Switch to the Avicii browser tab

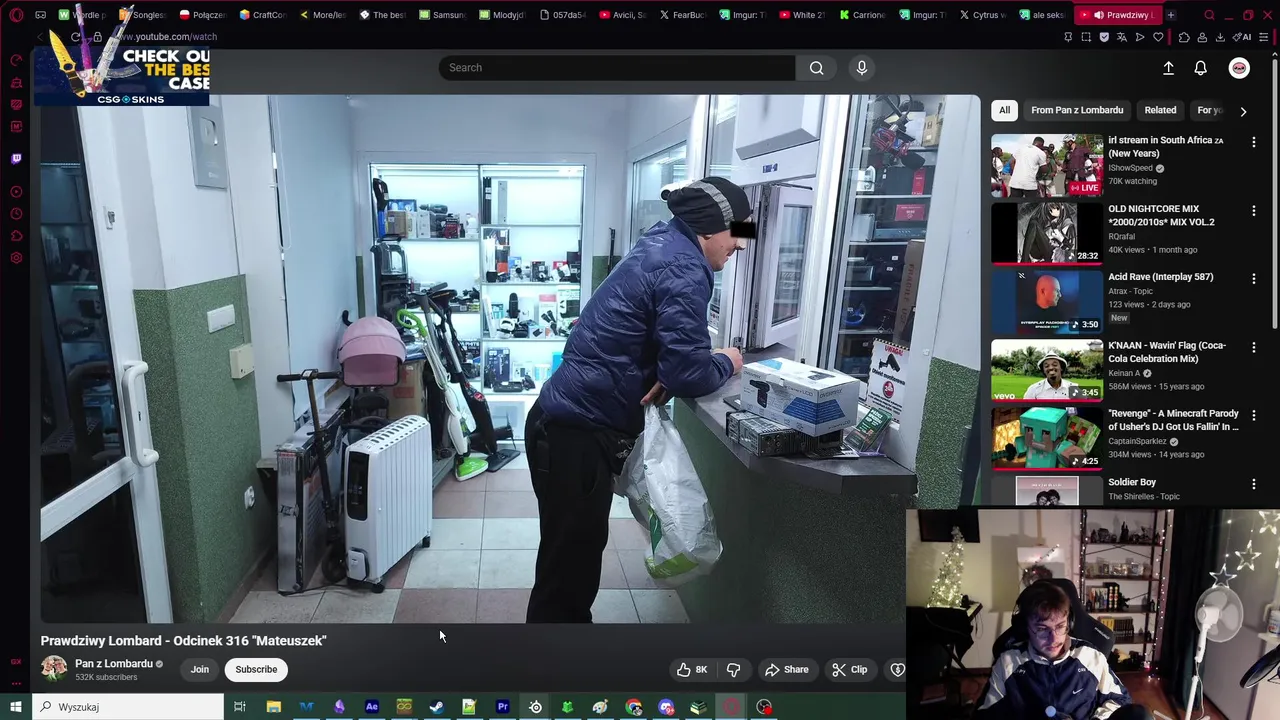point(622,15)
